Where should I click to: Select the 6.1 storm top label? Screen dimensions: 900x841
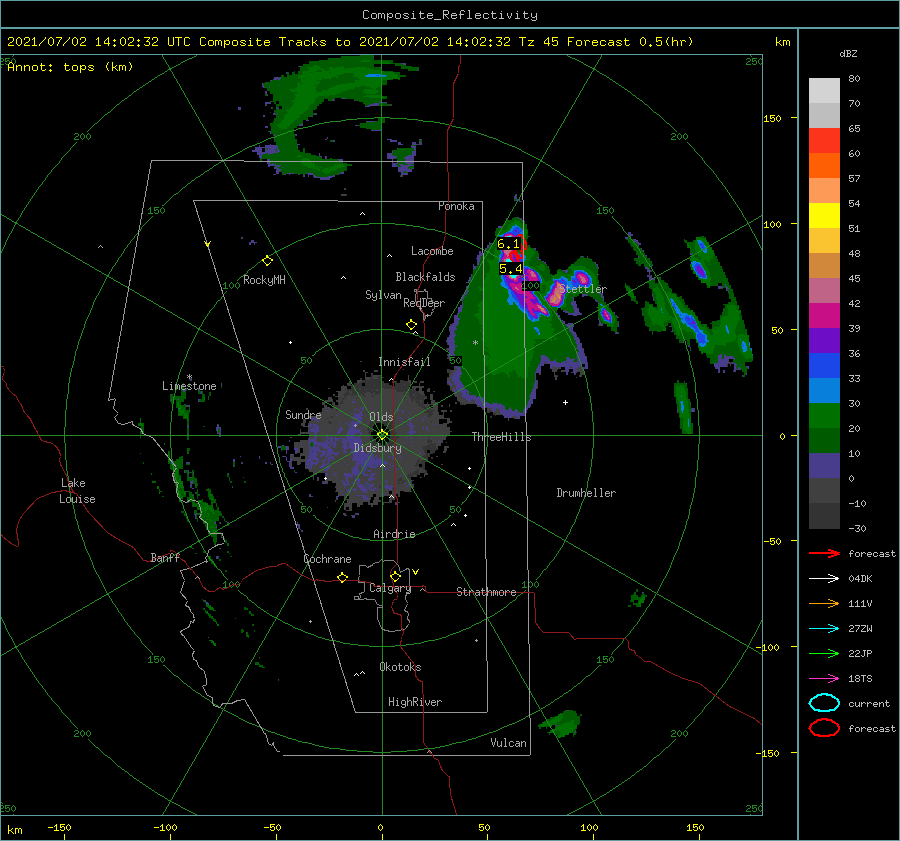coord(509,244)
